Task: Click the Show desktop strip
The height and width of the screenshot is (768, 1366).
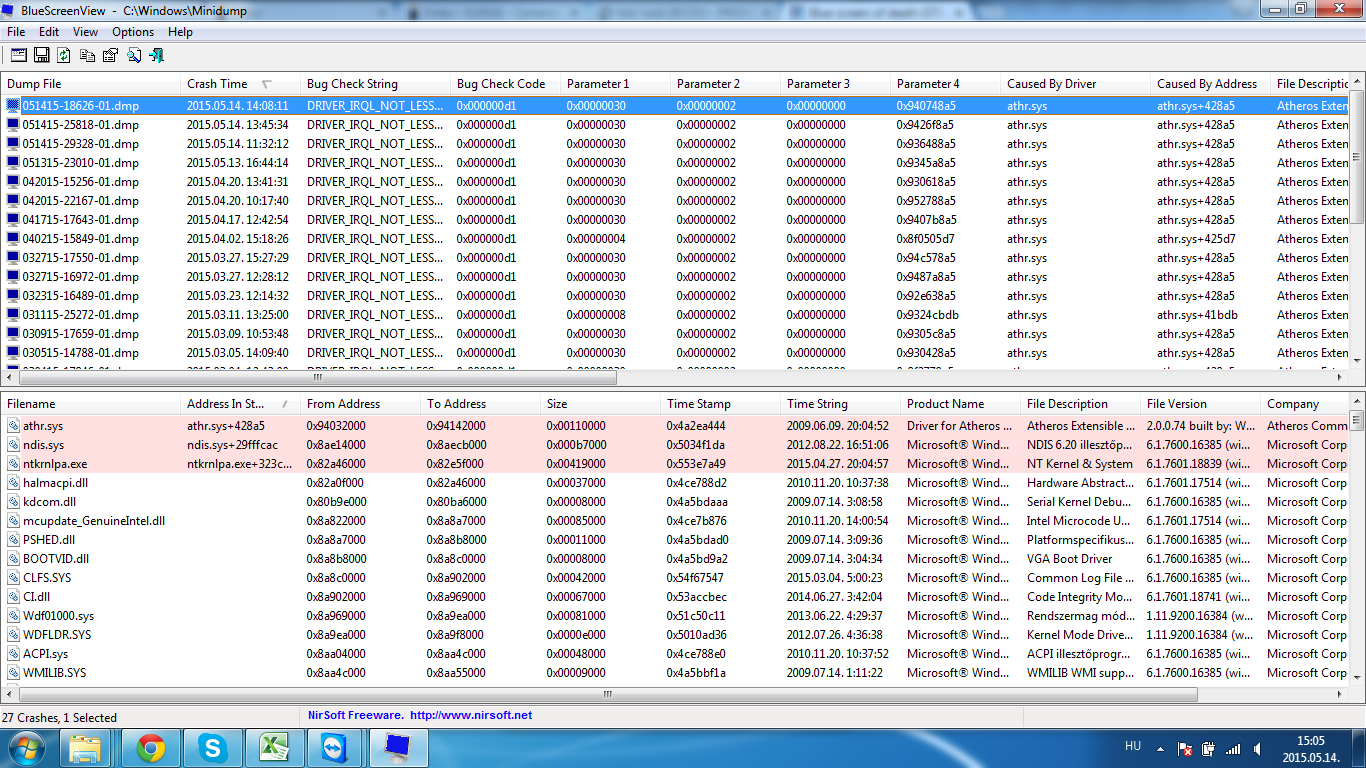Action: 1359,748
